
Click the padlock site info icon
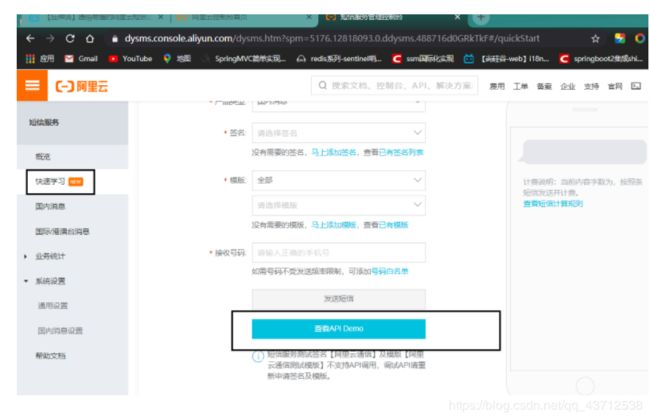115,39
